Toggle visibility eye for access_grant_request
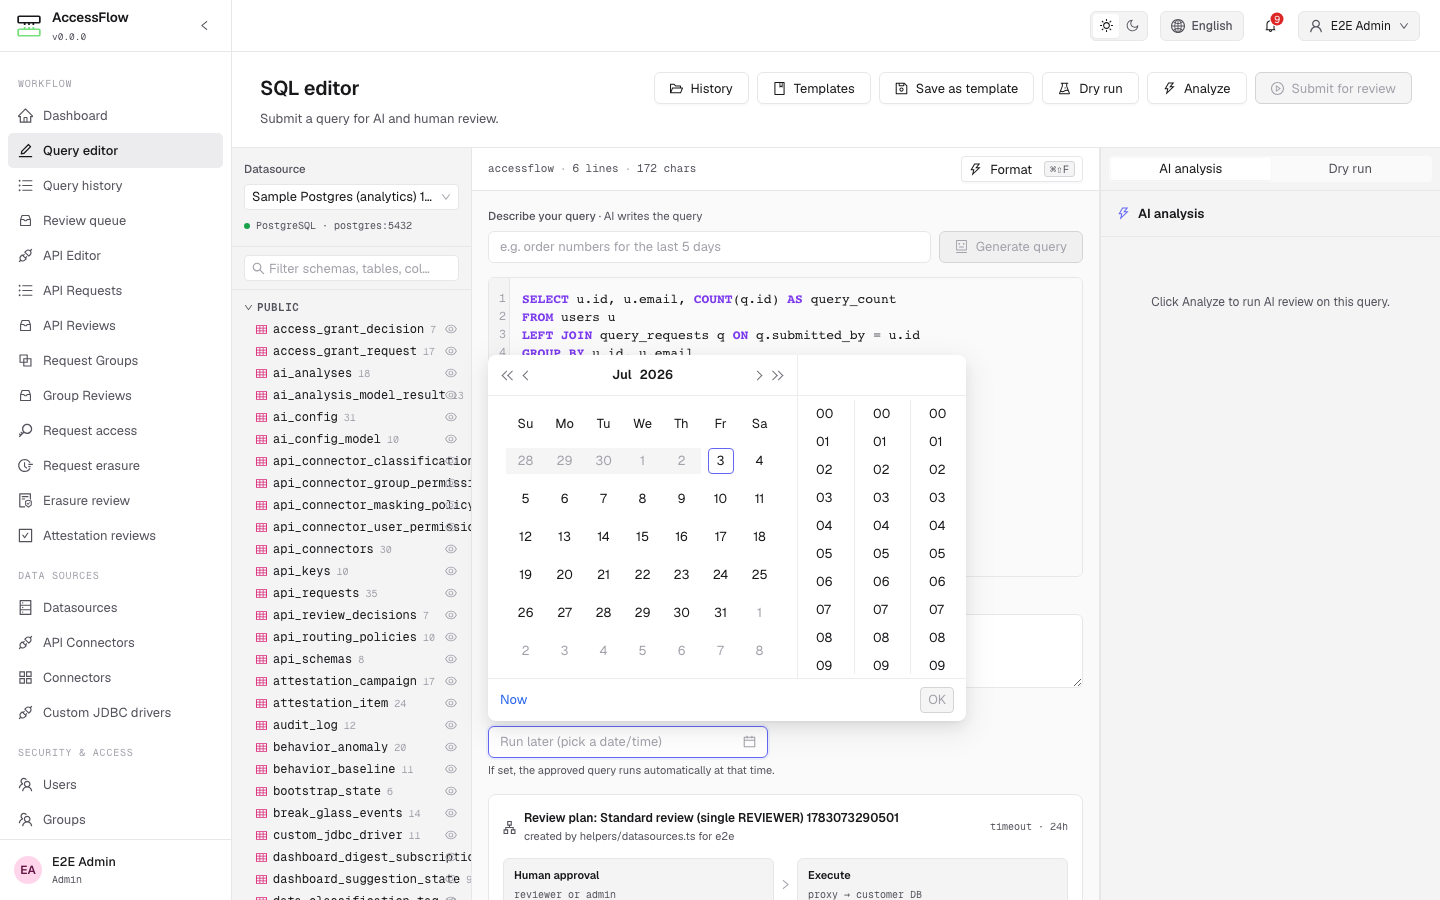Screen dimensions: 1440x900 (451, 351)
